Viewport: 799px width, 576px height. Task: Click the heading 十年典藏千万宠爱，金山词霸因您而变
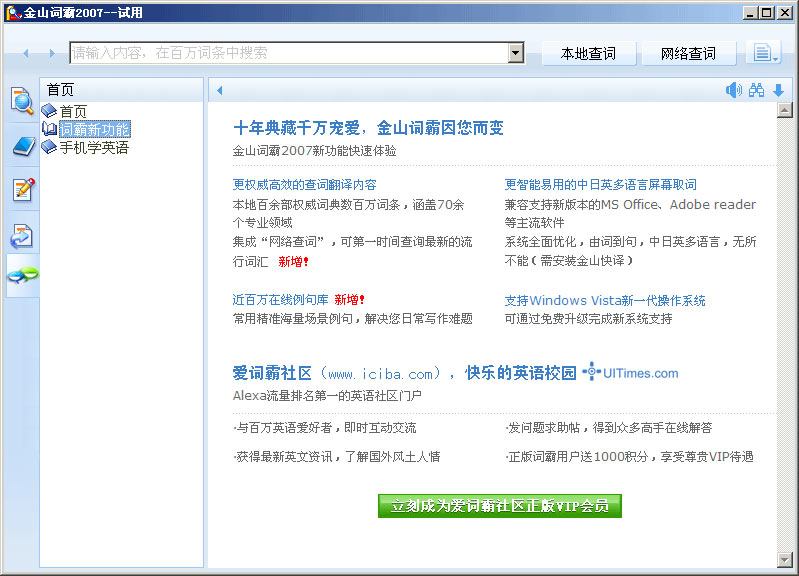click(x=368, y=127)
